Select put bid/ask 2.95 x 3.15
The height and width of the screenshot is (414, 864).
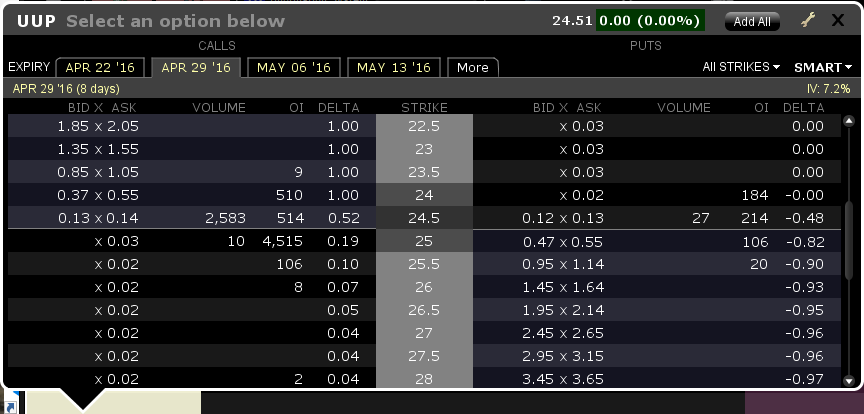click(563, 356)
